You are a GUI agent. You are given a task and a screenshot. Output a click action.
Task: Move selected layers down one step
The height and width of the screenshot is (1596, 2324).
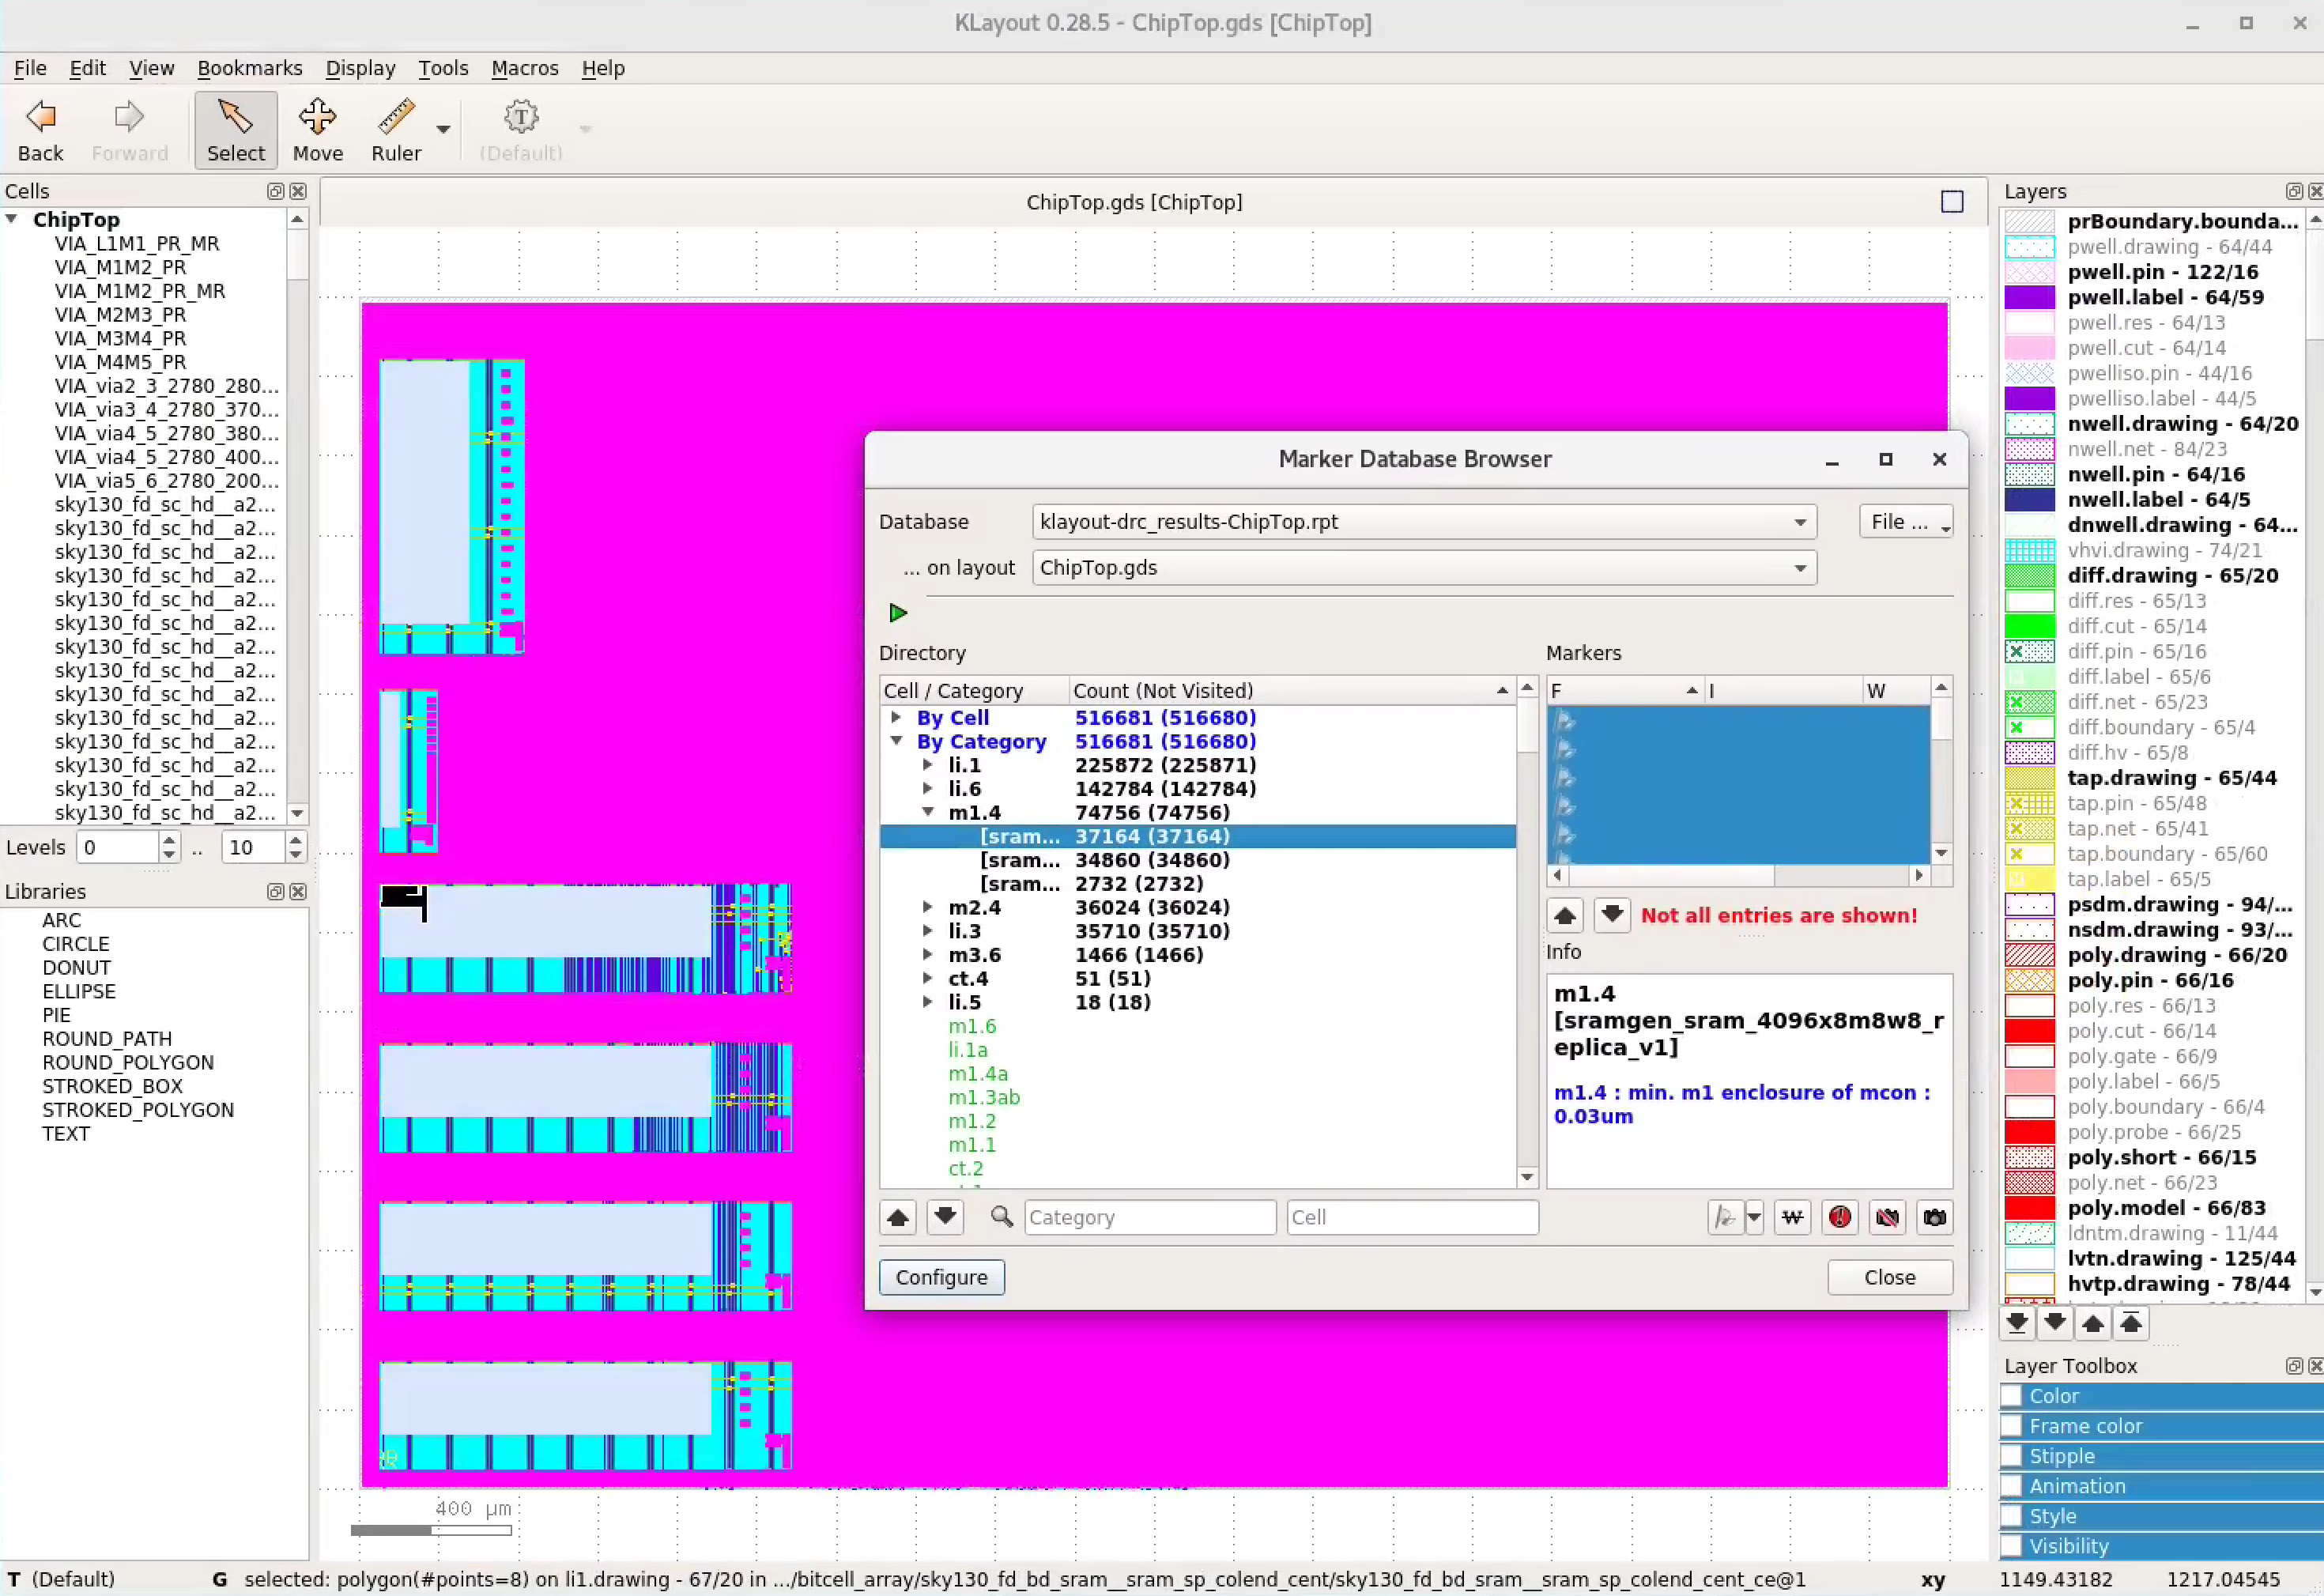(x=2055, y=1323)
